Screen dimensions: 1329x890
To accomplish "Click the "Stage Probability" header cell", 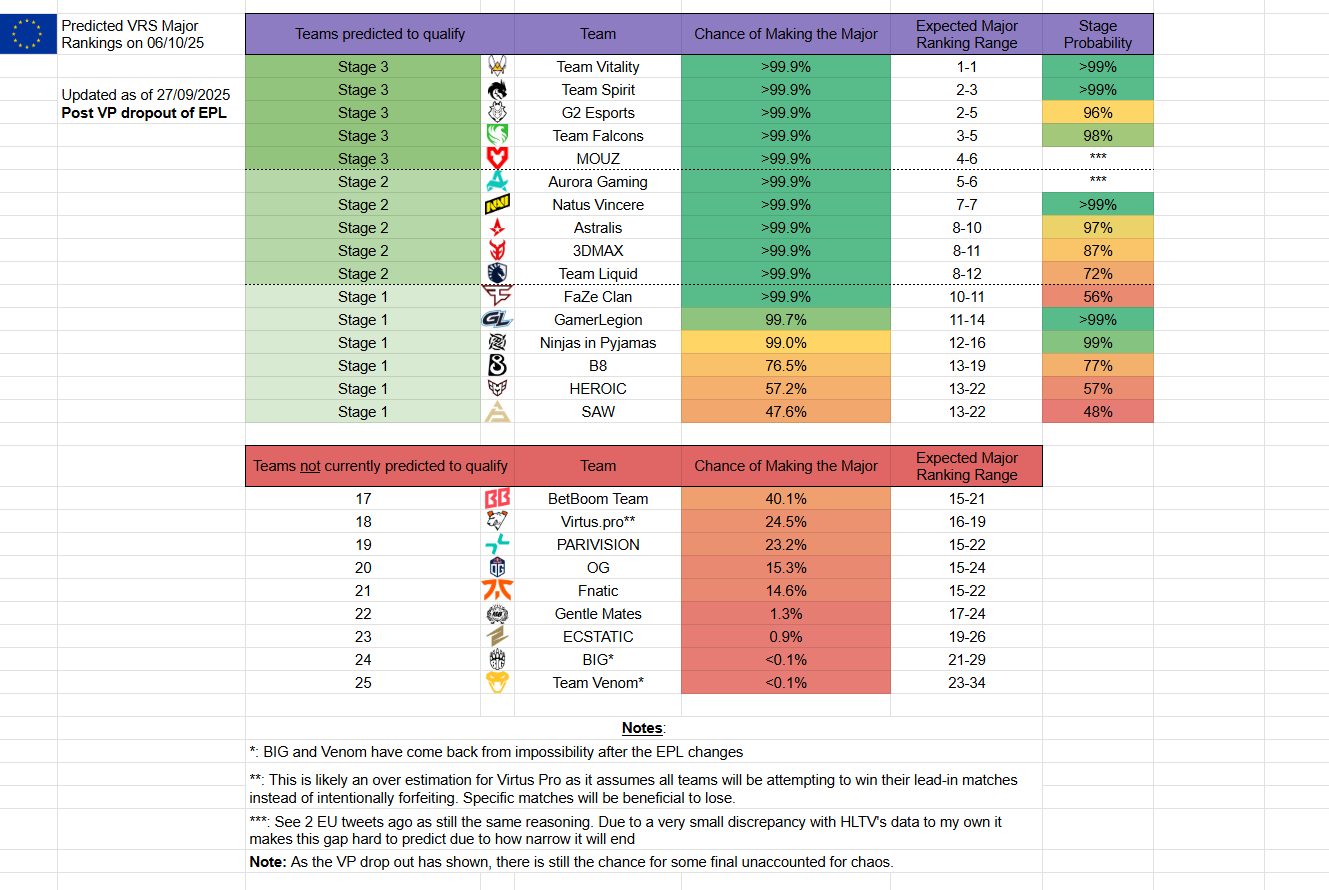I will (x=1097, y=34).
